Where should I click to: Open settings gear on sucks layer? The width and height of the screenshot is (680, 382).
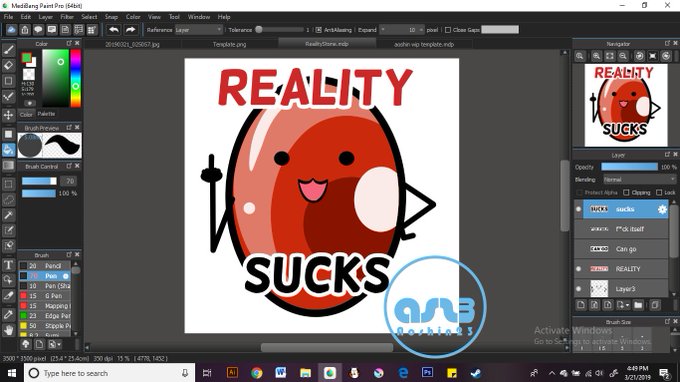[x=662, y=209]
